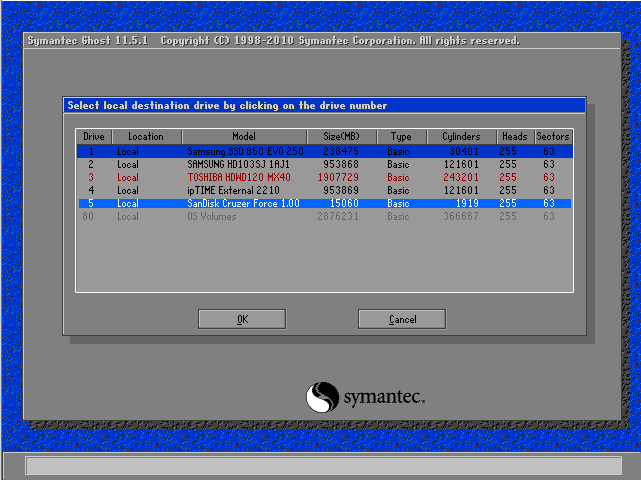Click the Sectors column header

(553, 137)
